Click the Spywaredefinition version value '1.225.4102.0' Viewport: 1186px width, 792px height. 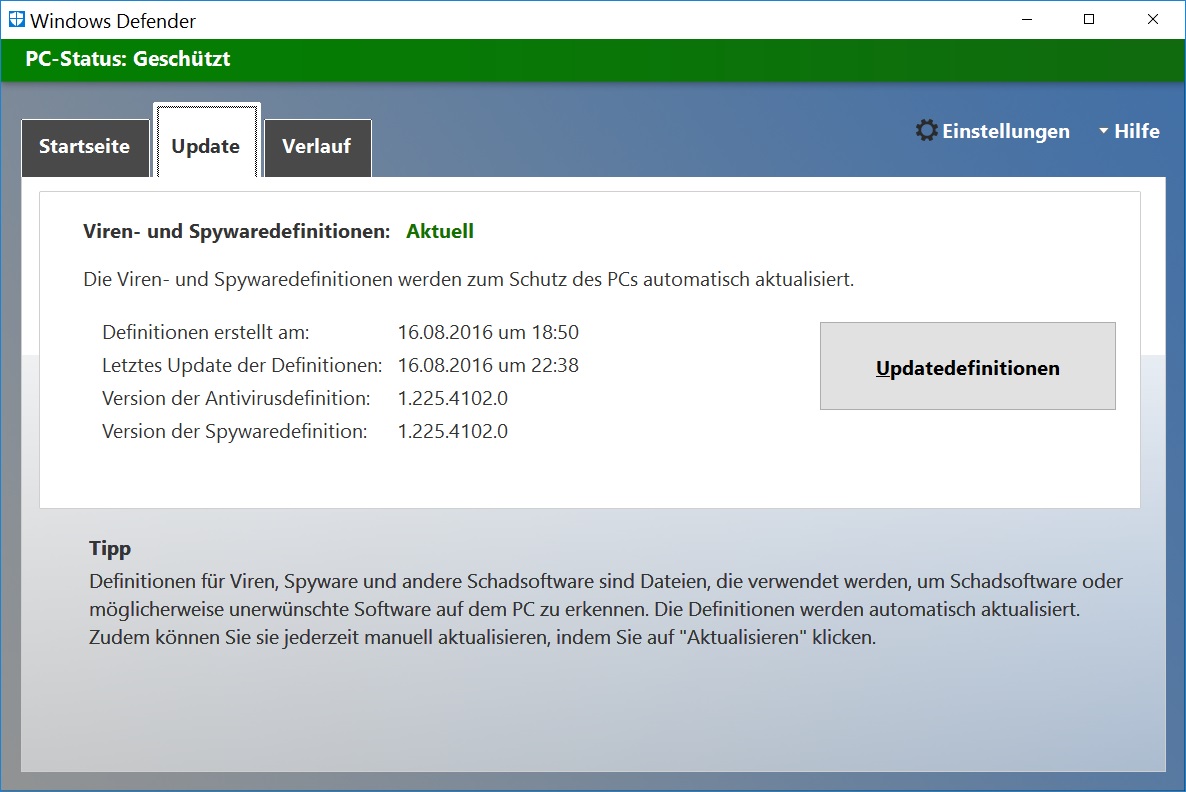[x=452, y=431]
